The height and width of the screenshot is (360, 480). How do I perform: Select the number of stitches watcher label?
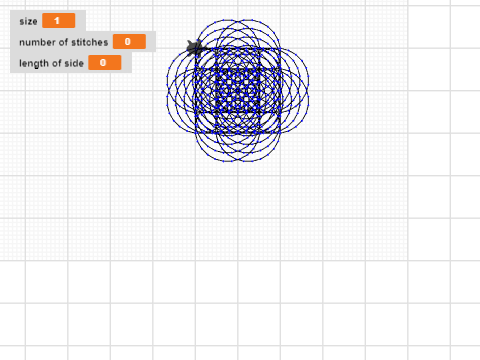coord(64,42)
